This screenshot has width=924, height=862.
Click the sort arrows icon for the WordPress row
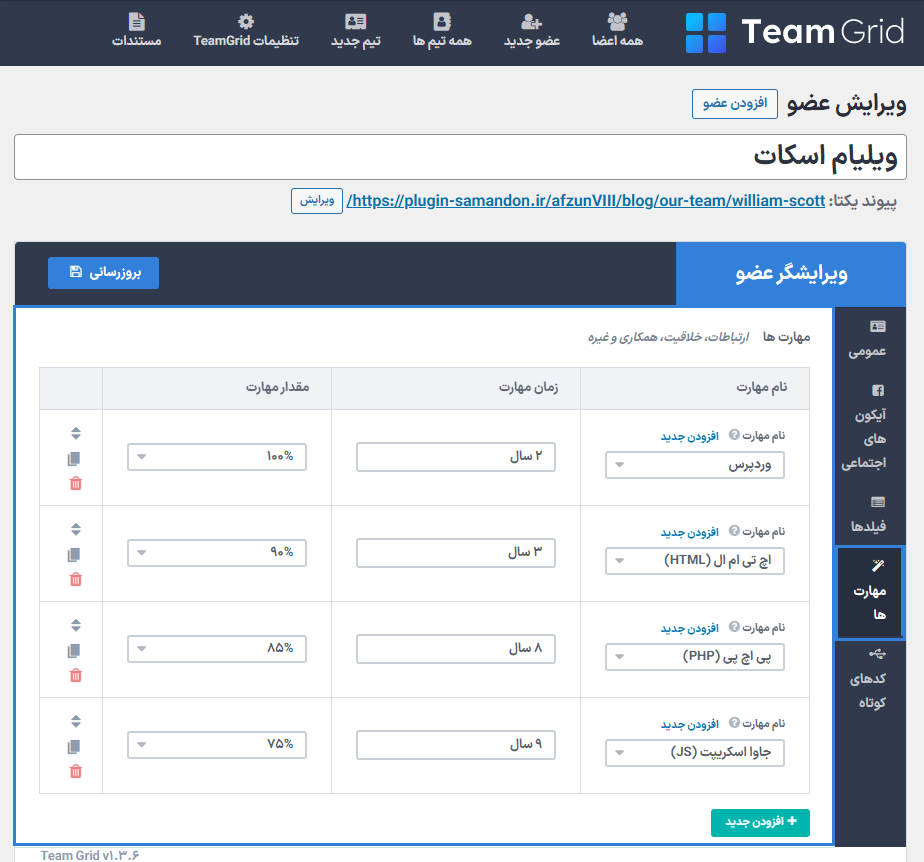click(x=76, y=434)
